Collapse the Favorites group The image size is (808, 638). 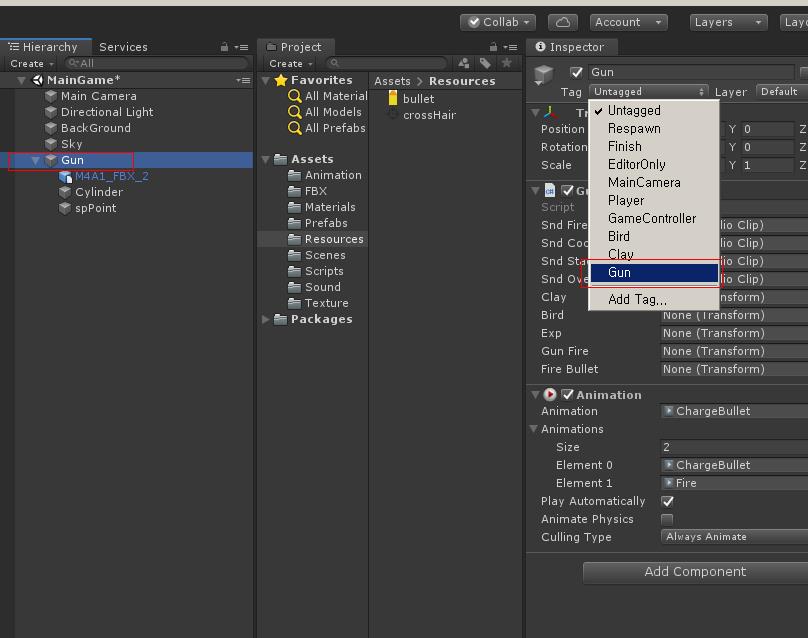266,80
